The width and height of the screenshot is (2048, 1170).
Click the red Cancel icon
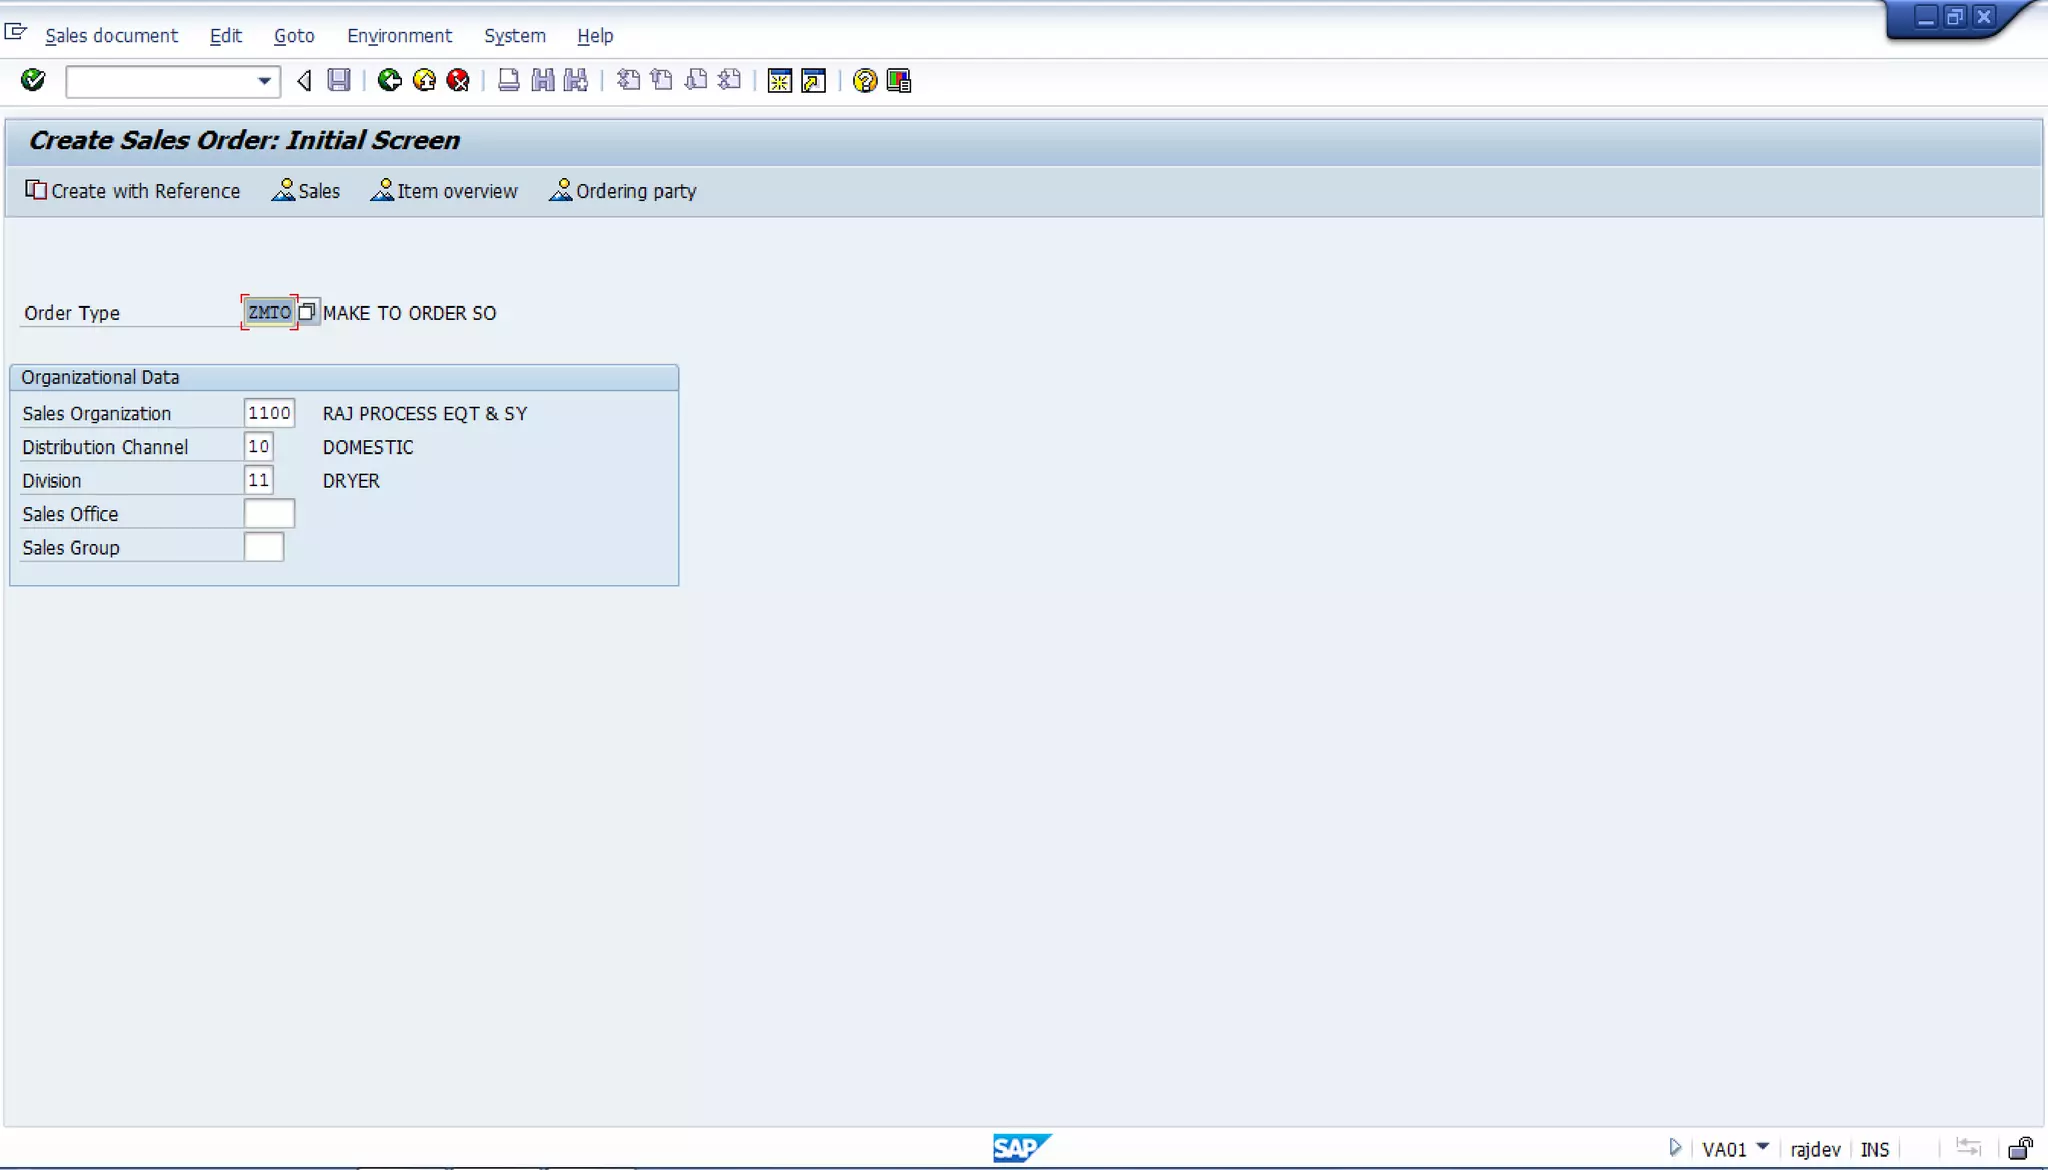[x=458, y=80]
